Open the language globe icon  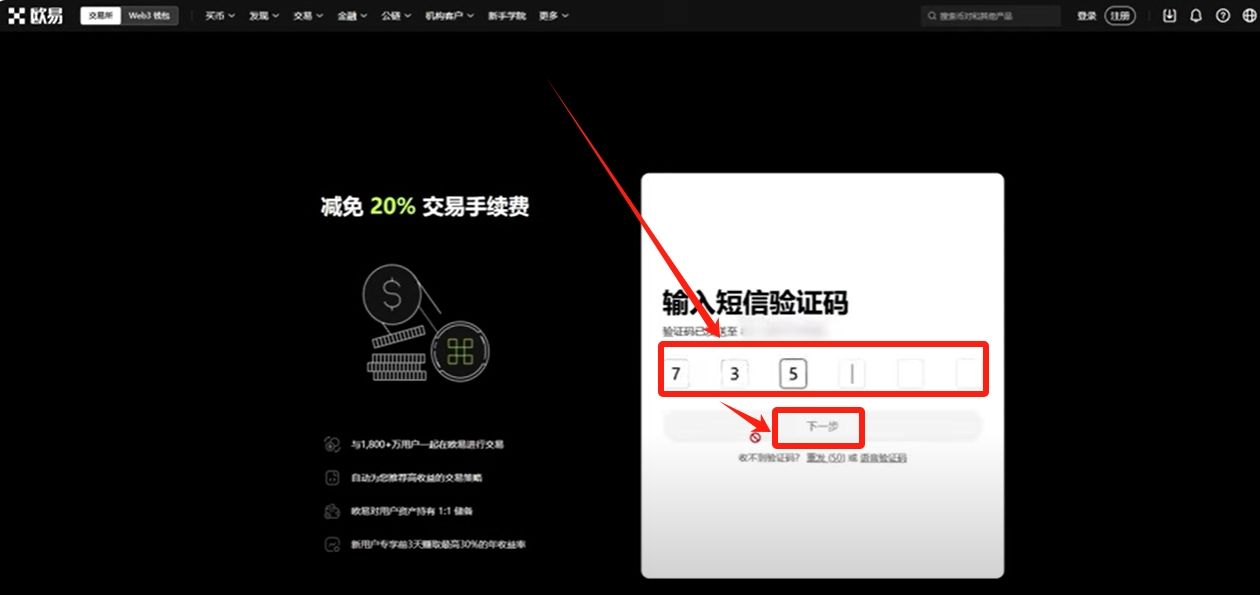pos(1247,16)
